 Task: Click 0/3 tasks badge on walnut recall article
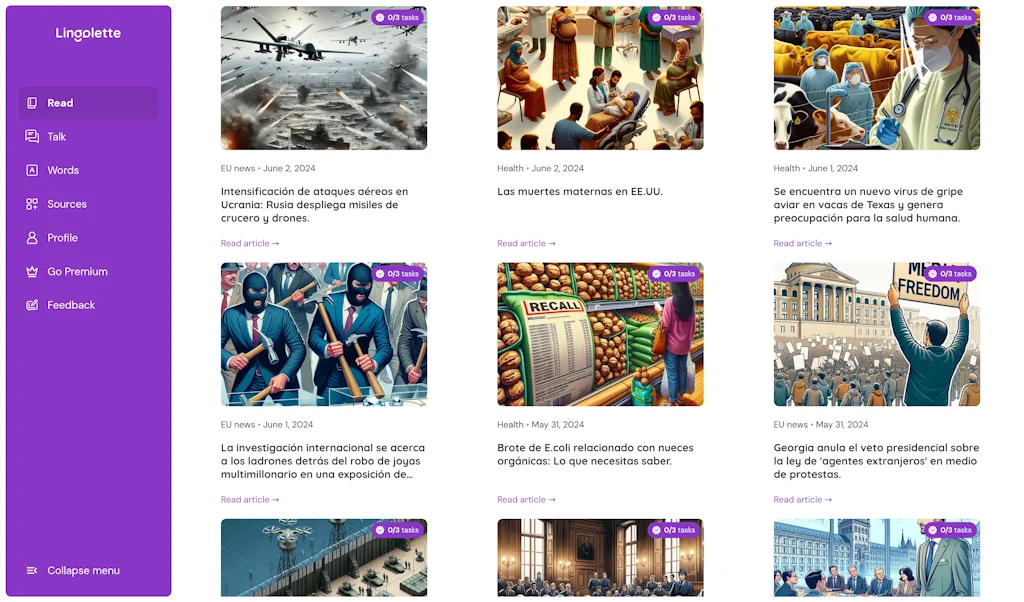tap(673, 274)
